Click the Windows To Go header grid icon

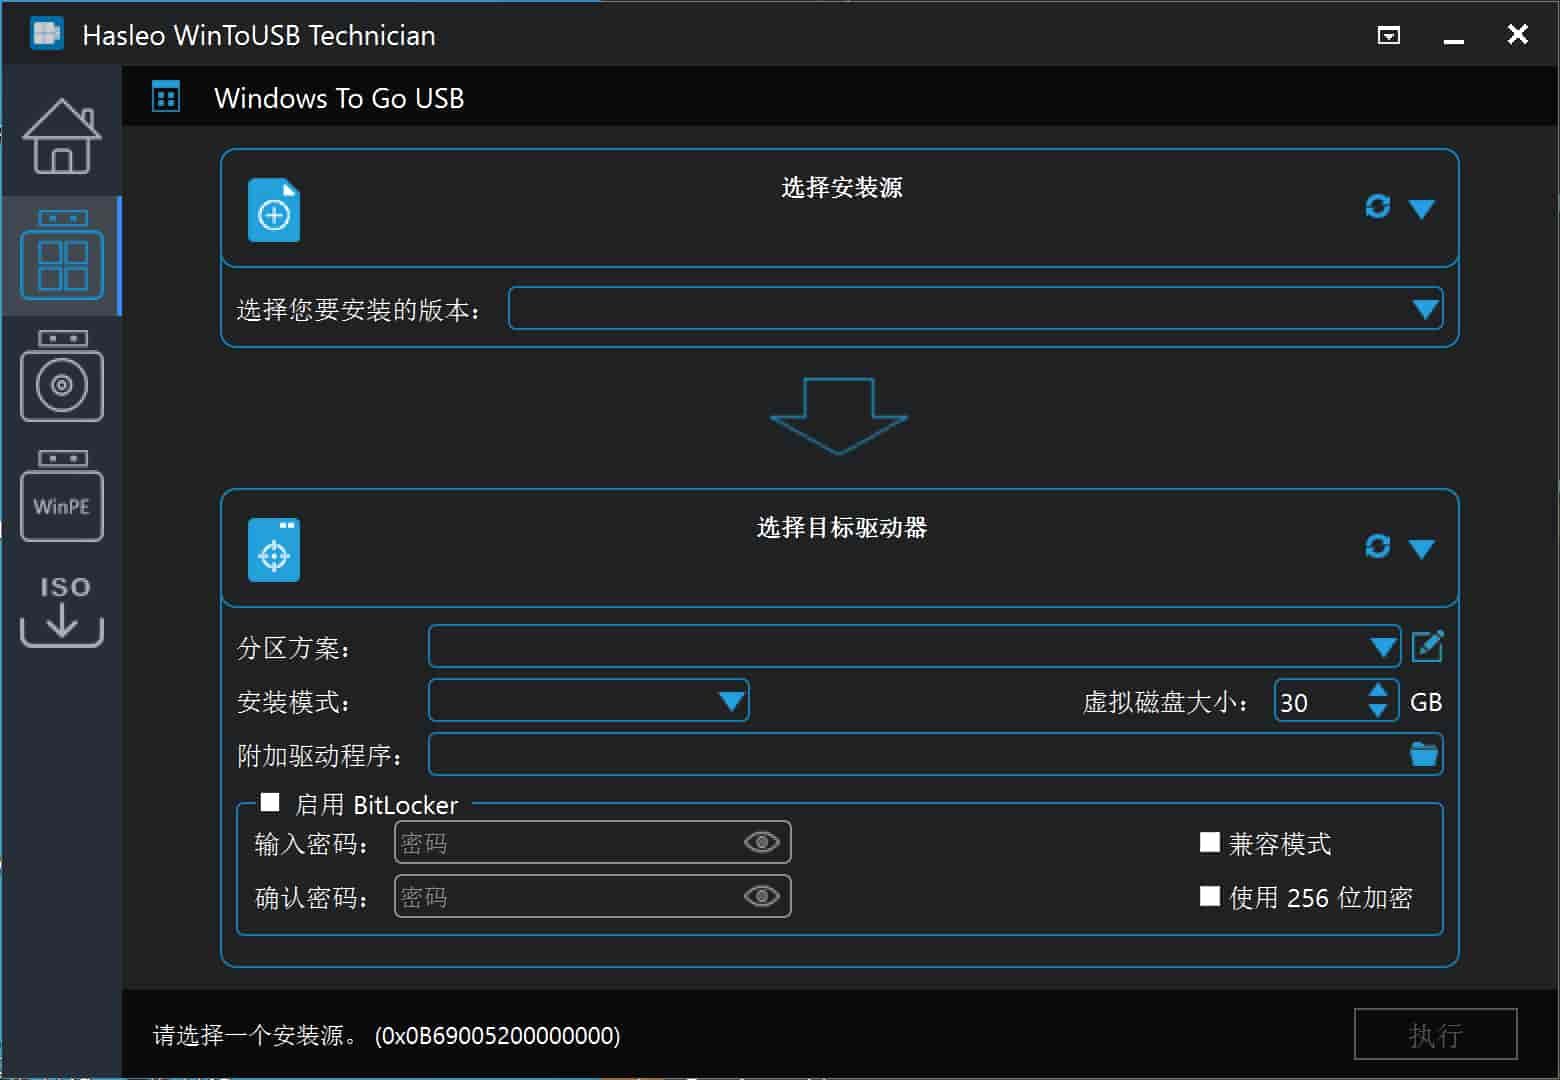tap(166, 97)
